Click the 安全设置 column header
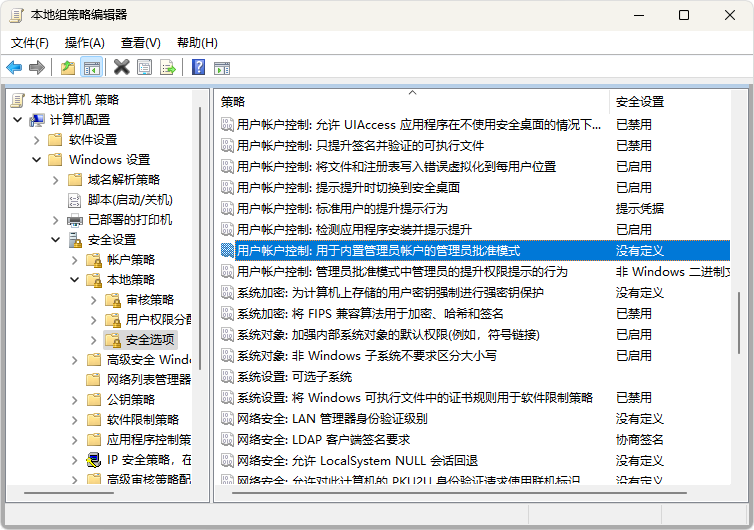 [660, 102]
